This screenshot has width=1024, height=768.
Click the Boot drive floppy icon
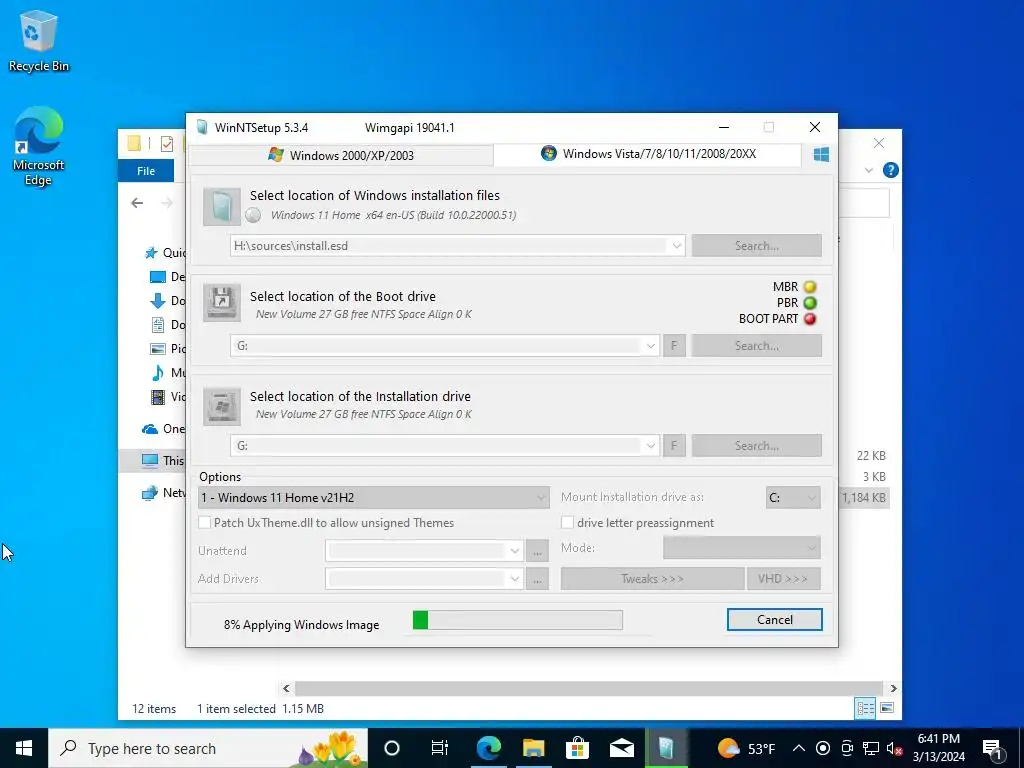coord(222,302)
